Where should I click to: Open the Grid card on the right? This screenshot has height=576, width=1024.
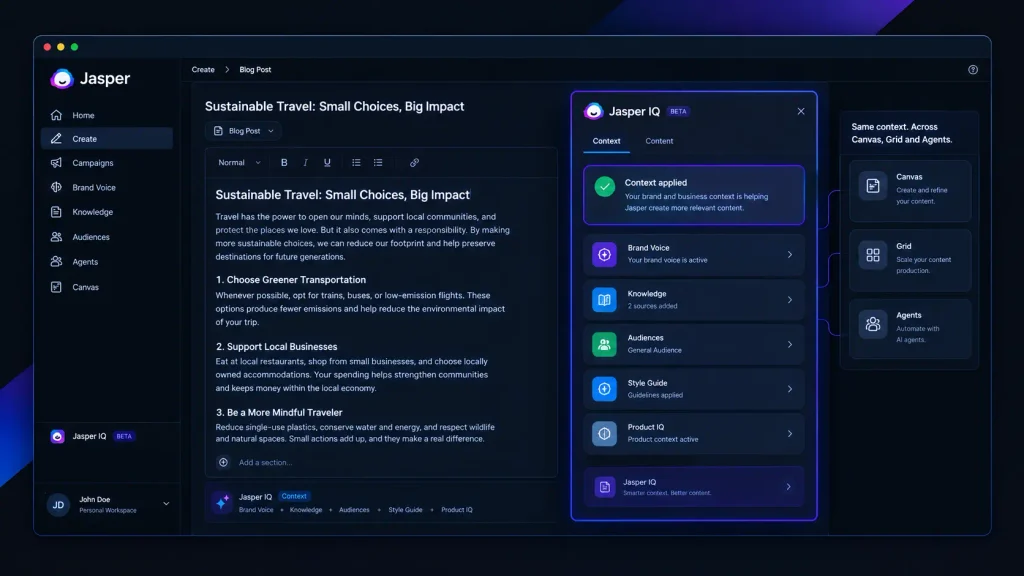point(910,260)
